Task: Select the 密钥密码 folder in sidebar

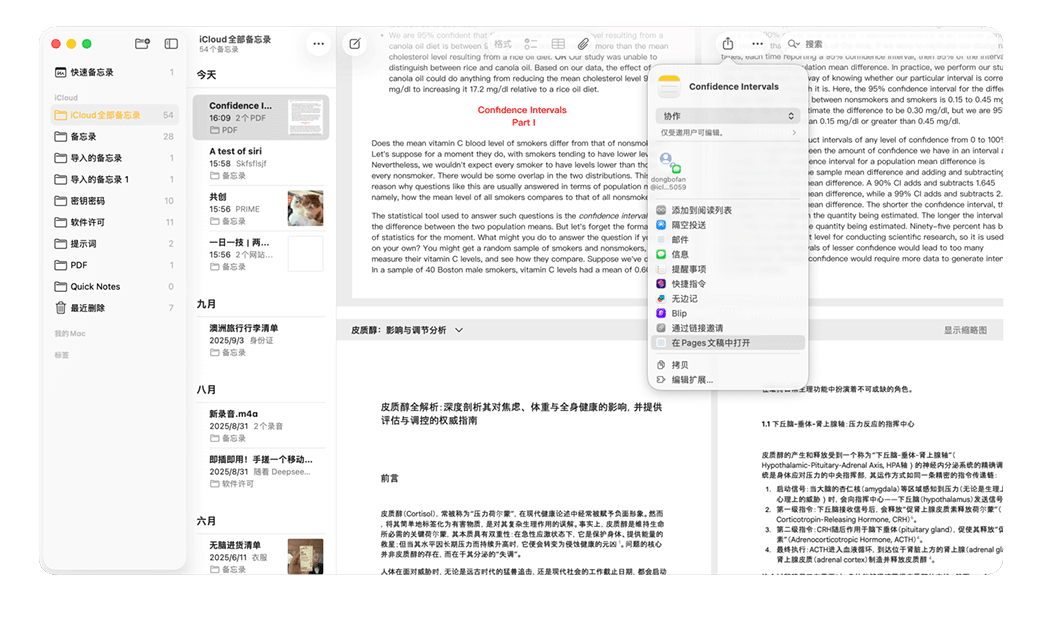Action: point(88,201)
